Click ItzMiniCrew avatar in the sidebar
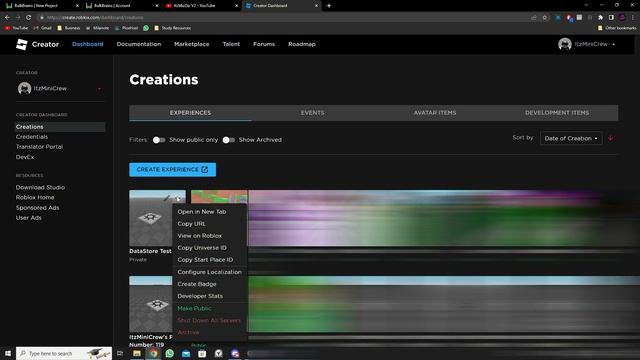This screenshot has width=640, height=360. (24, 88)
